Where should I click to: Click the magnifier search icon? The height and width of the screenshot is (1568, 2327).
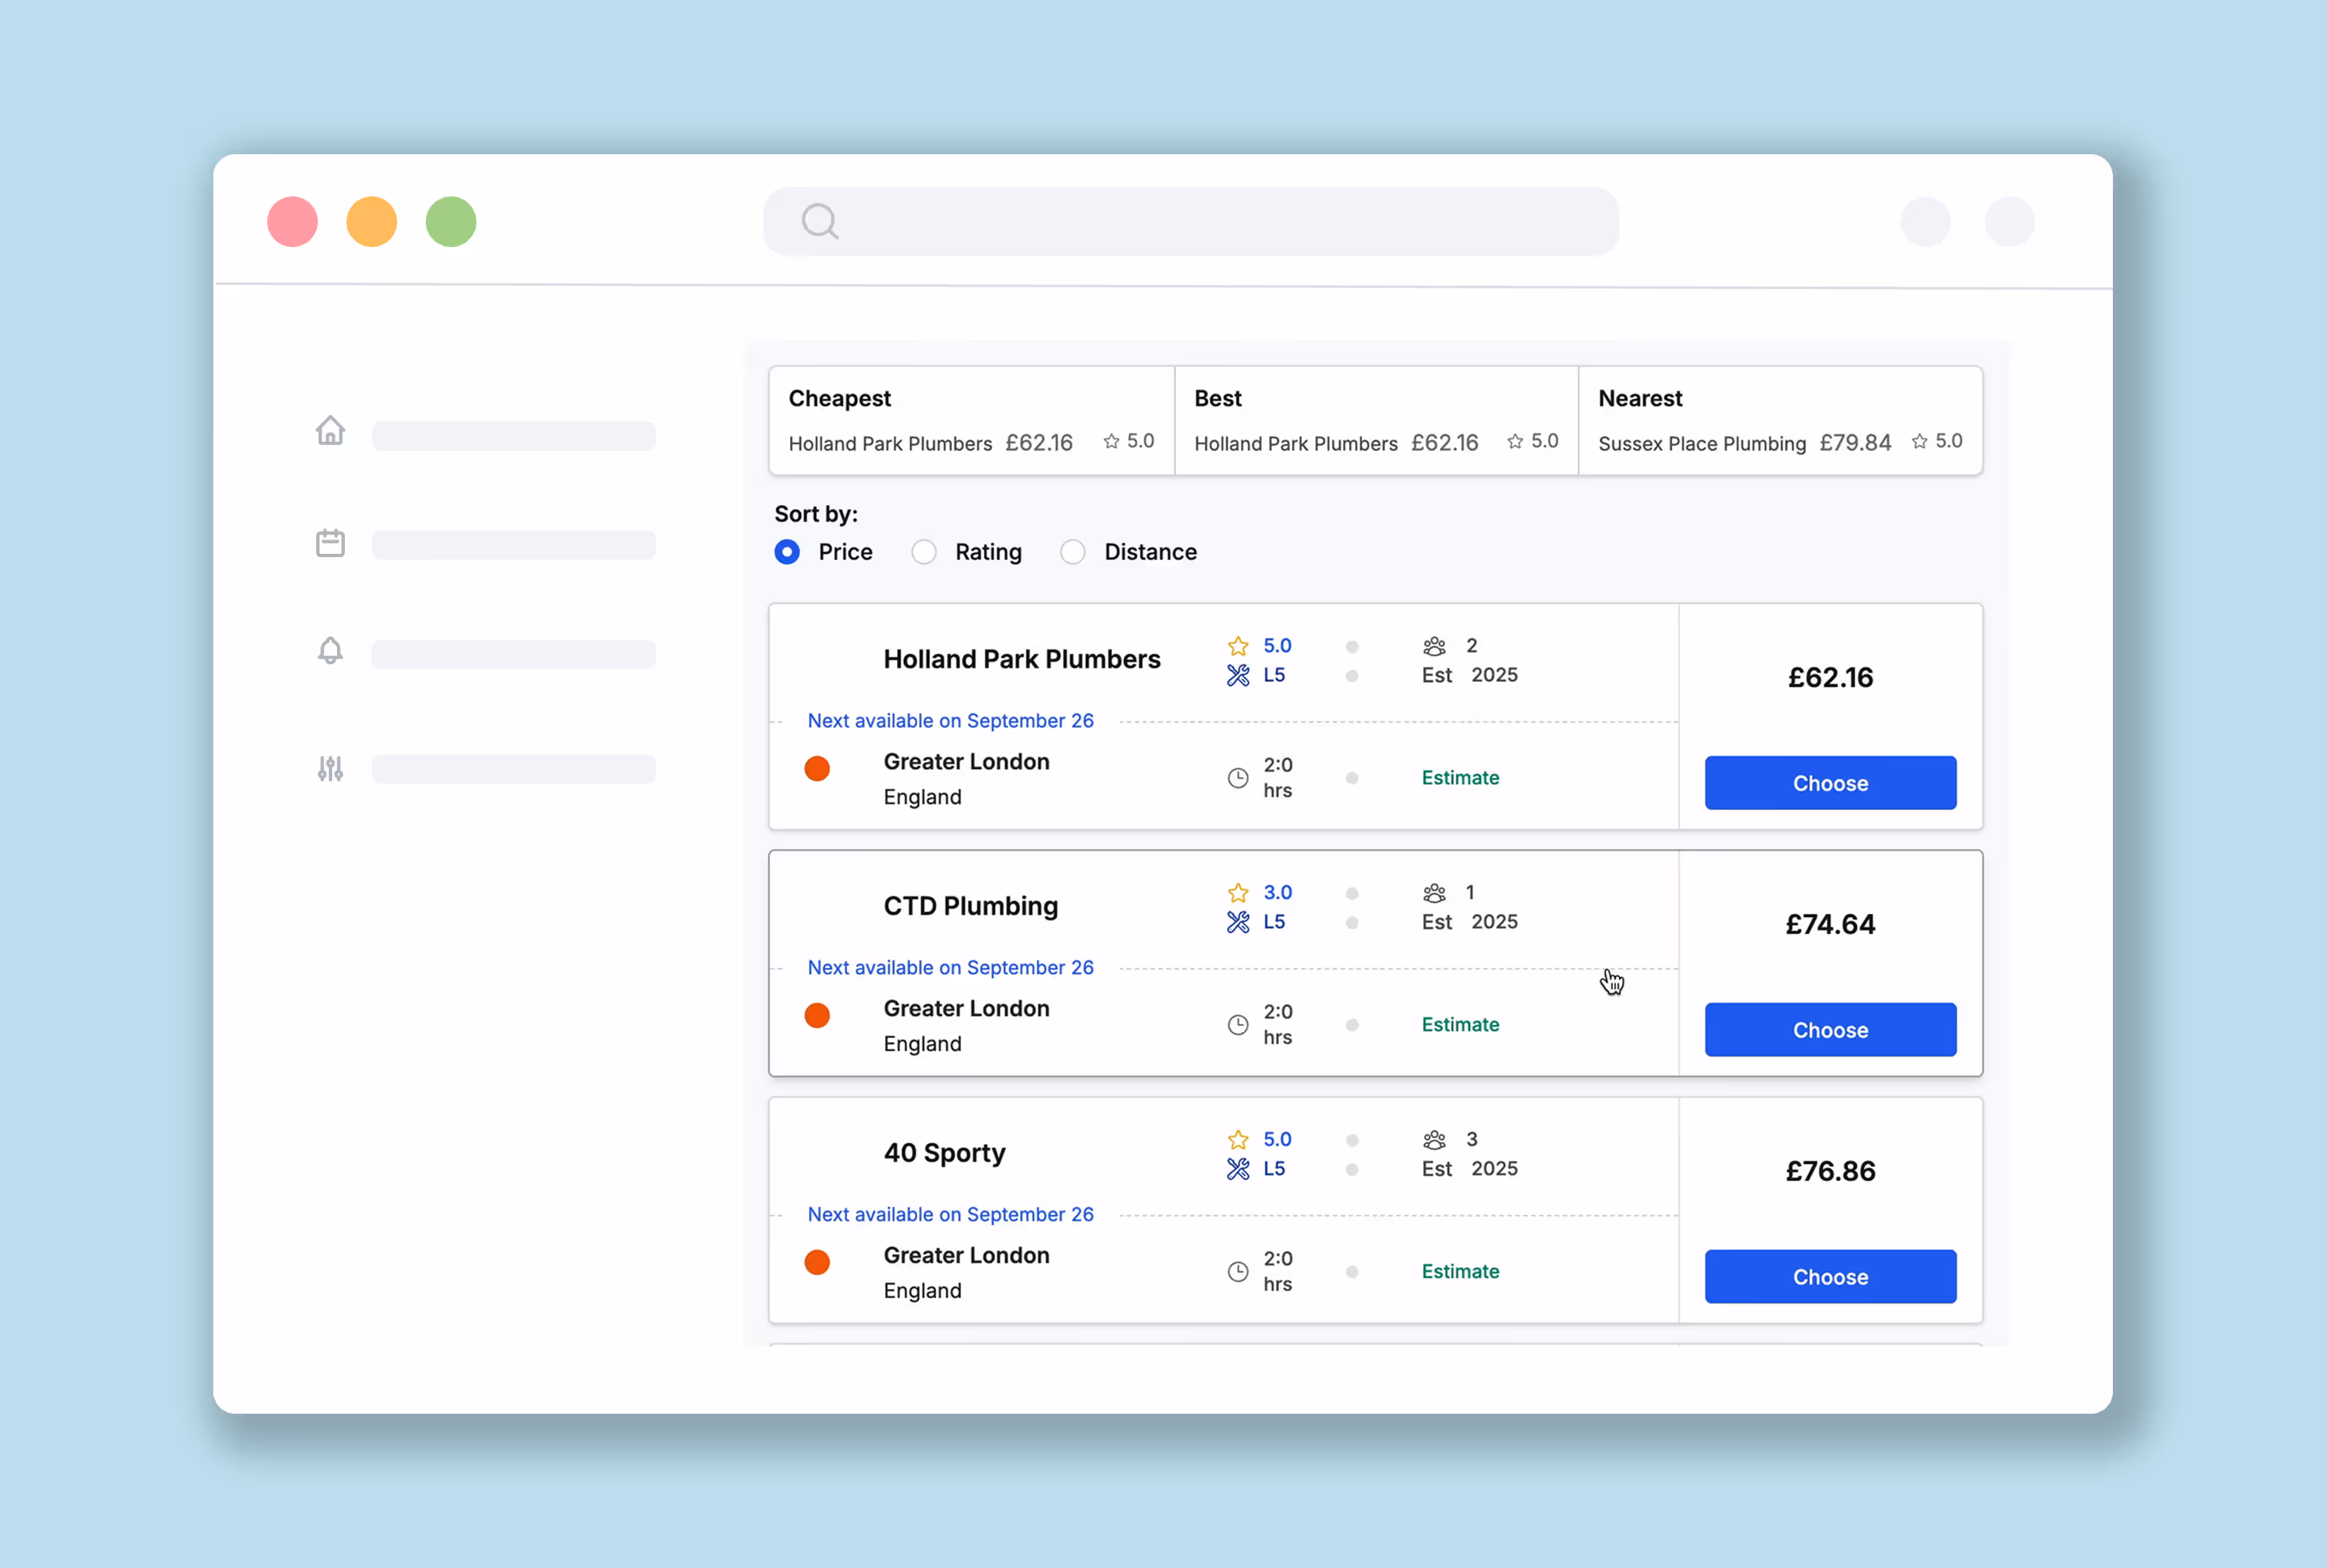coord(819,221)
